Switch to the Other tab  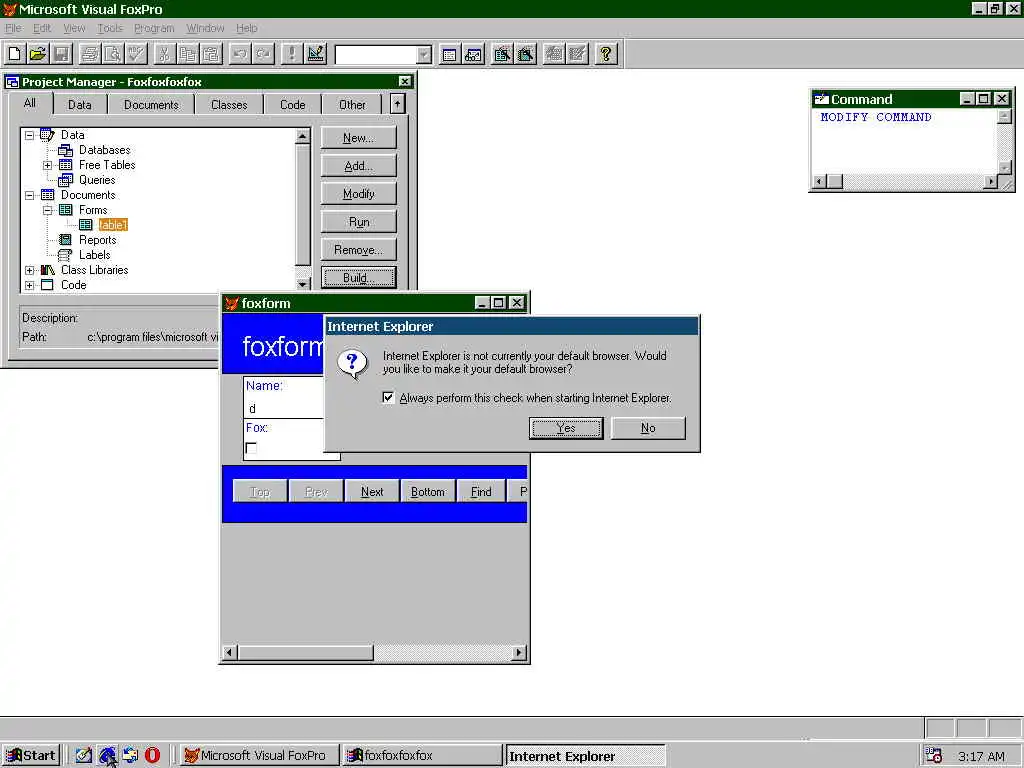coord(352,104)
